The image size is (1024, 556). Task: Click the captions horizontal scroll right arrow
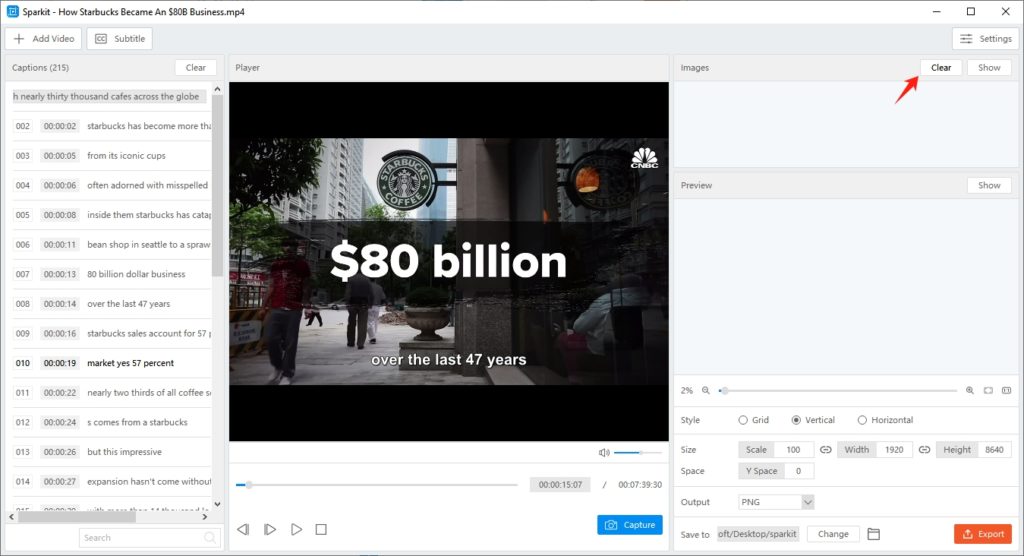coord(205,517)
